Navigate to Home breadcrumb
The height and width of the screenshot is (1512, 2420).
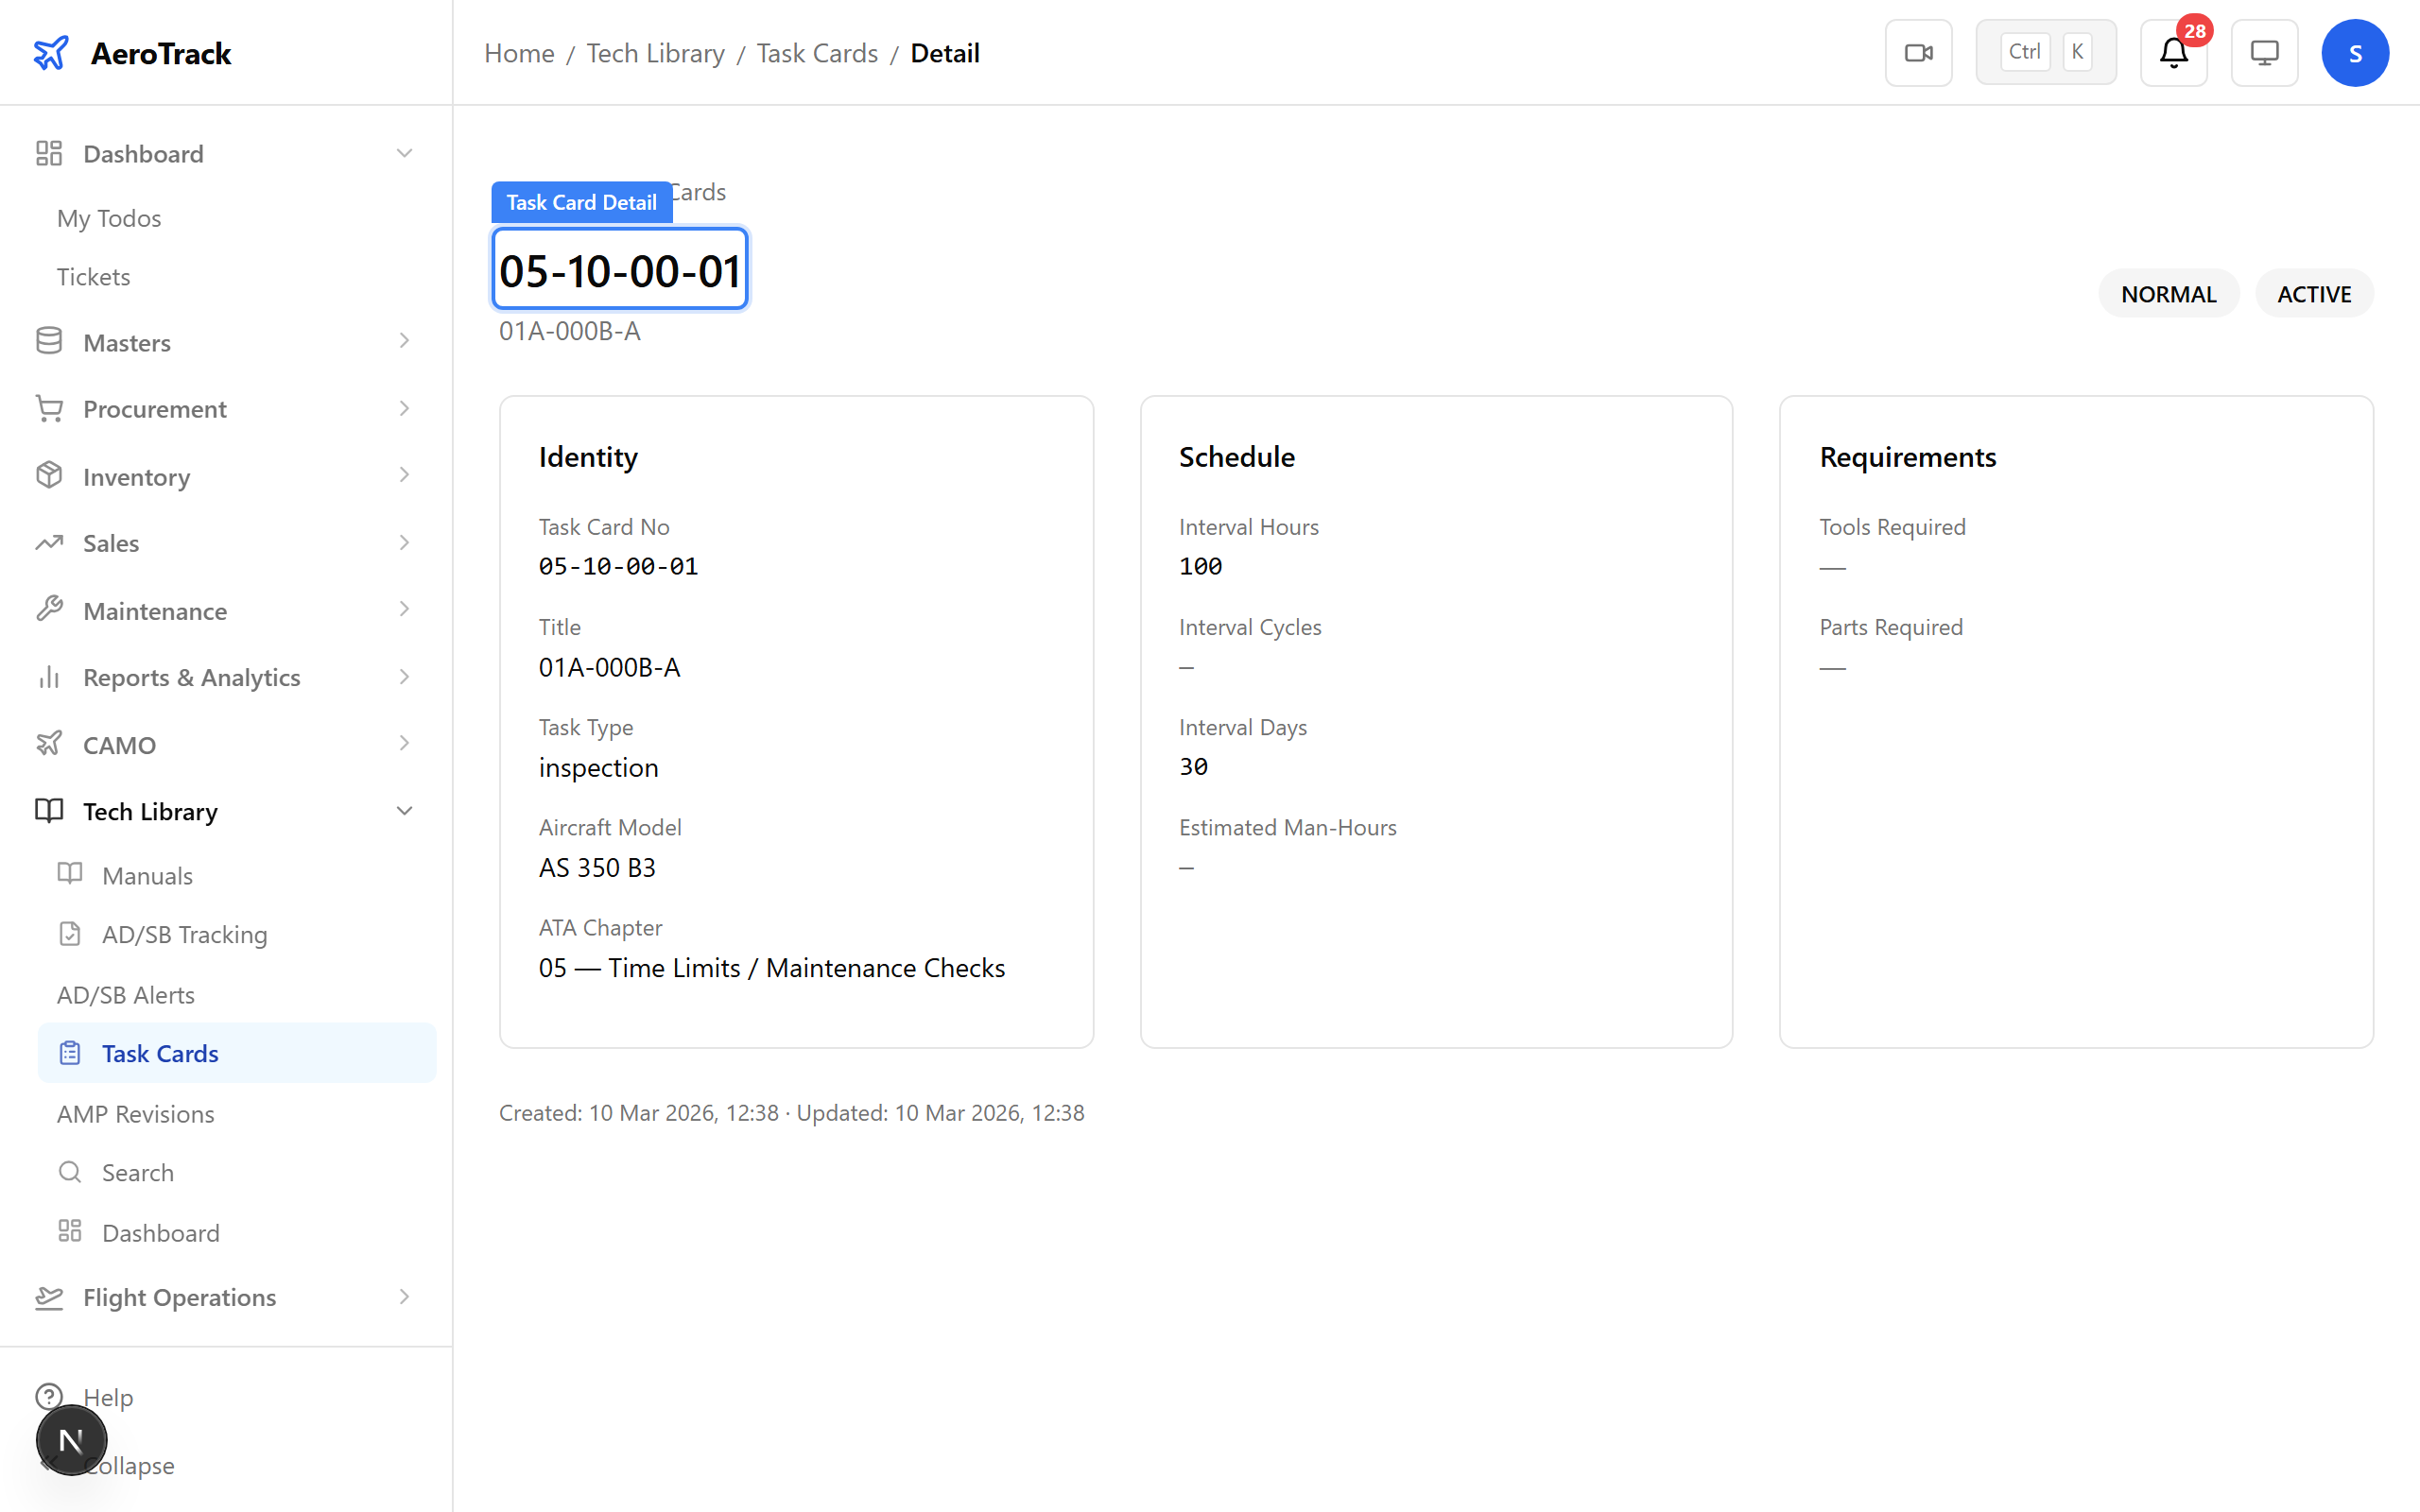[x=518, y=53]
